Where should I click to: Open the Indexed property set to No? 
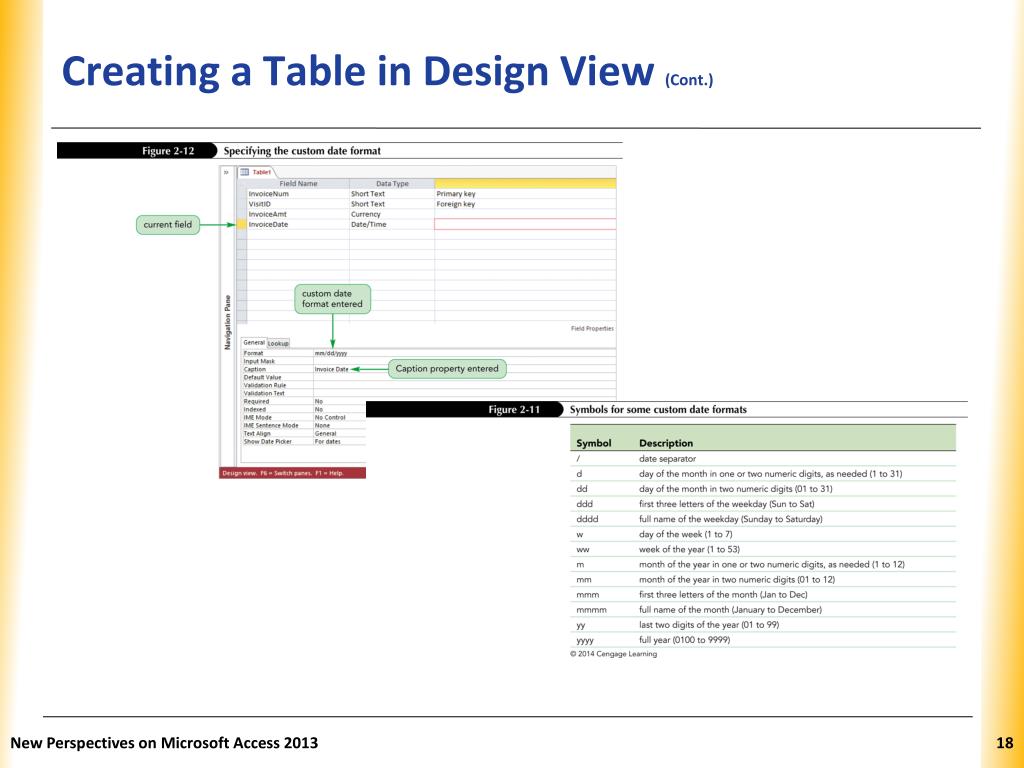(x=319, y=409)
